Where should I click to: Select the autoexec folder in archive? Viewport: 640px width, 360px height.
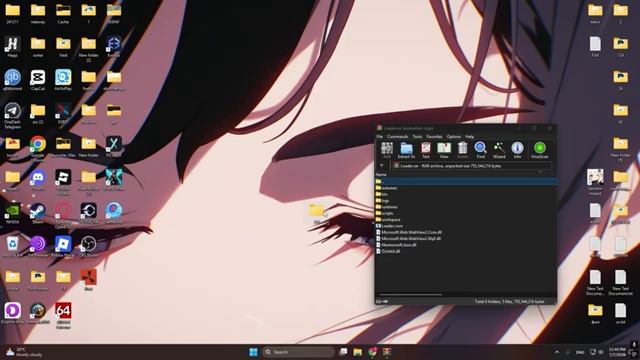(x=386, y=188)
